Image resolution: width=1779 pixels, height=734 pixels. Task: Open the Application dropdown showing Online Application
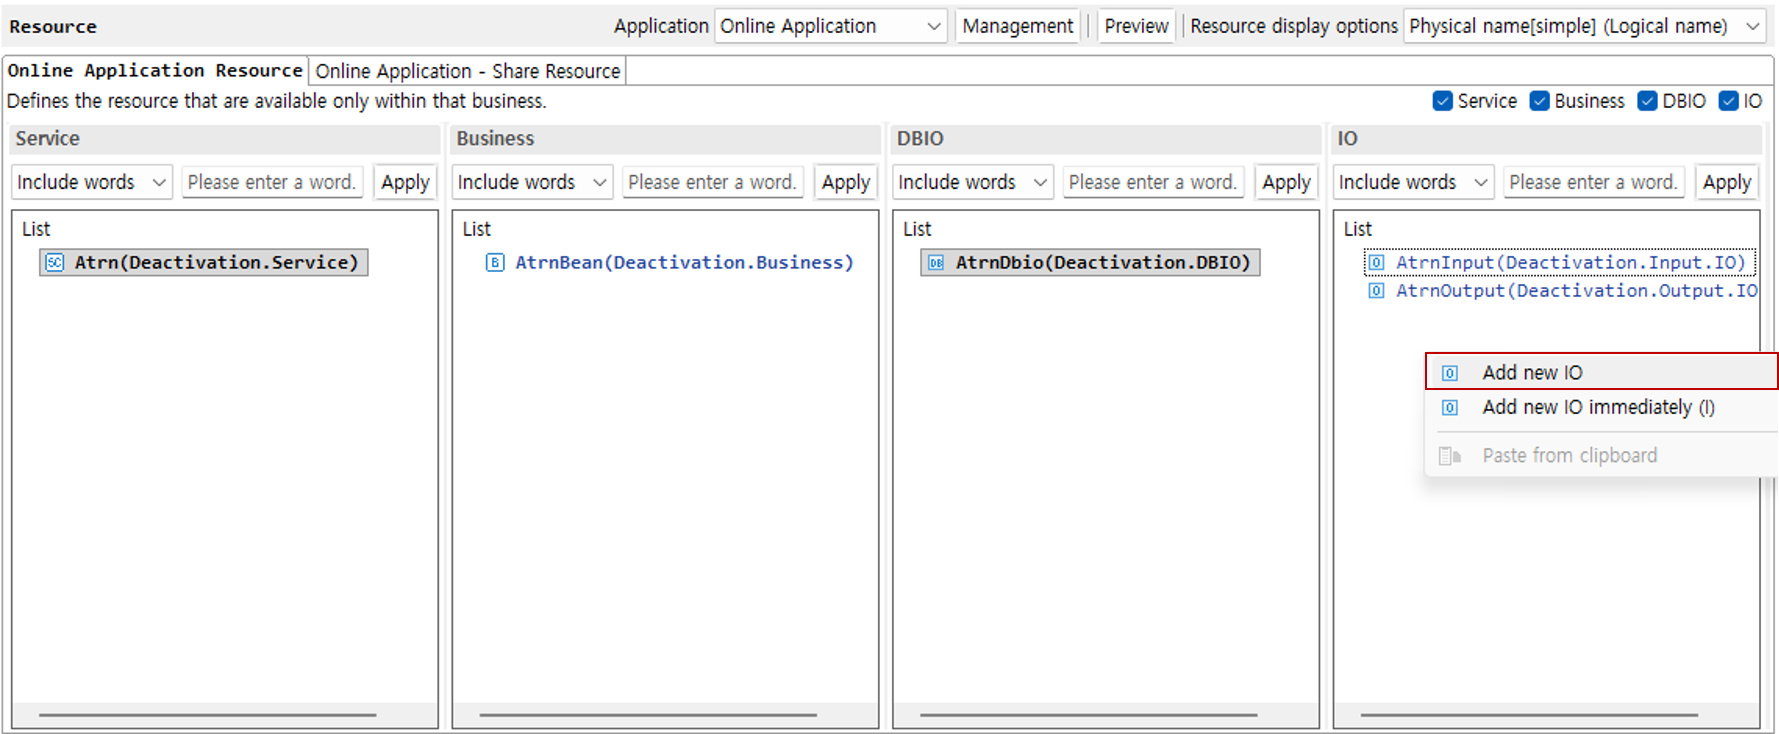tap(830, 26)
